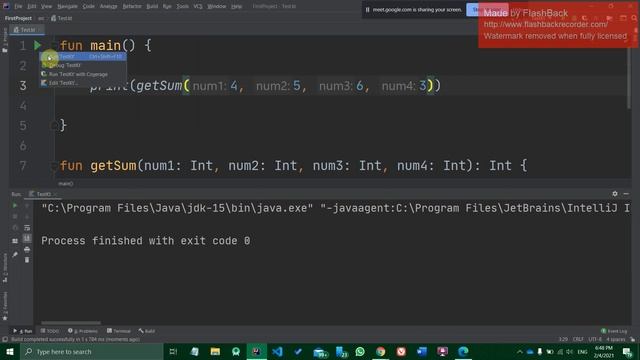Choose the highlighted Run TestKt entry

83,56
